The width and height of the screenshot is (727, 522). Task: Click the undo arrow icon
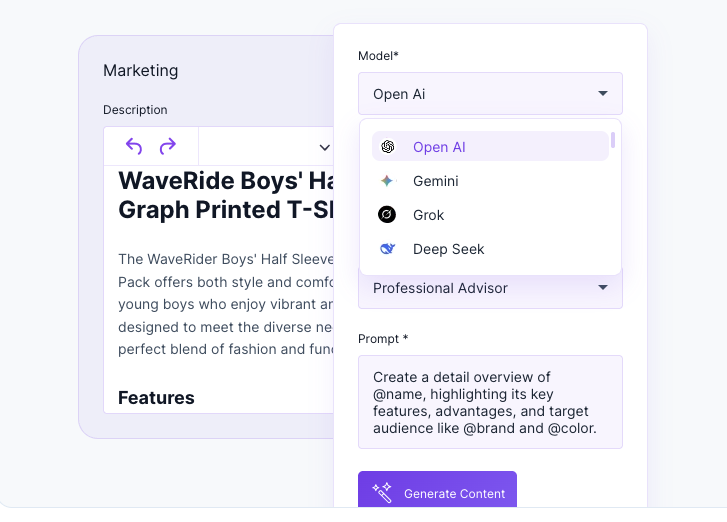(134, 146)
